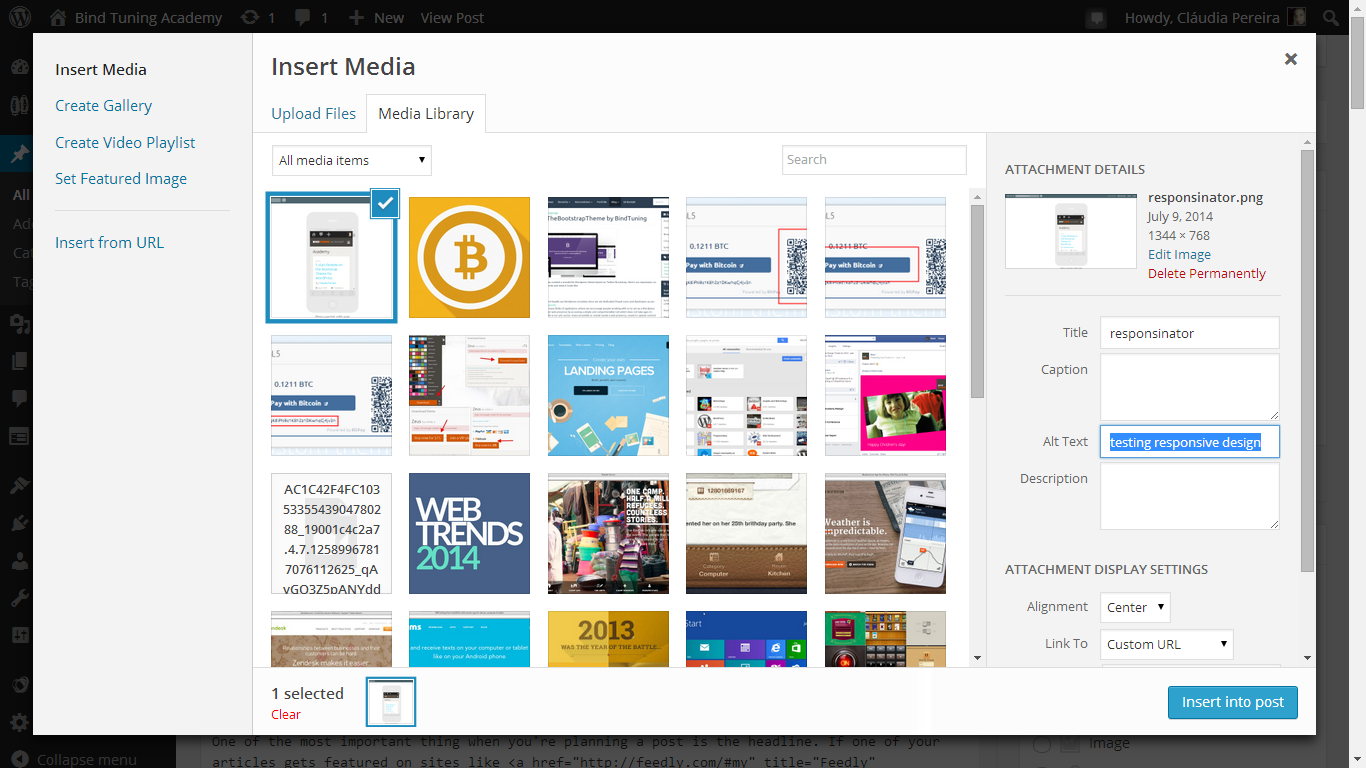Select Insert Media in the dialog menu
The height and width of the screenshot is (768, 1366).
[x=101, y=69]
